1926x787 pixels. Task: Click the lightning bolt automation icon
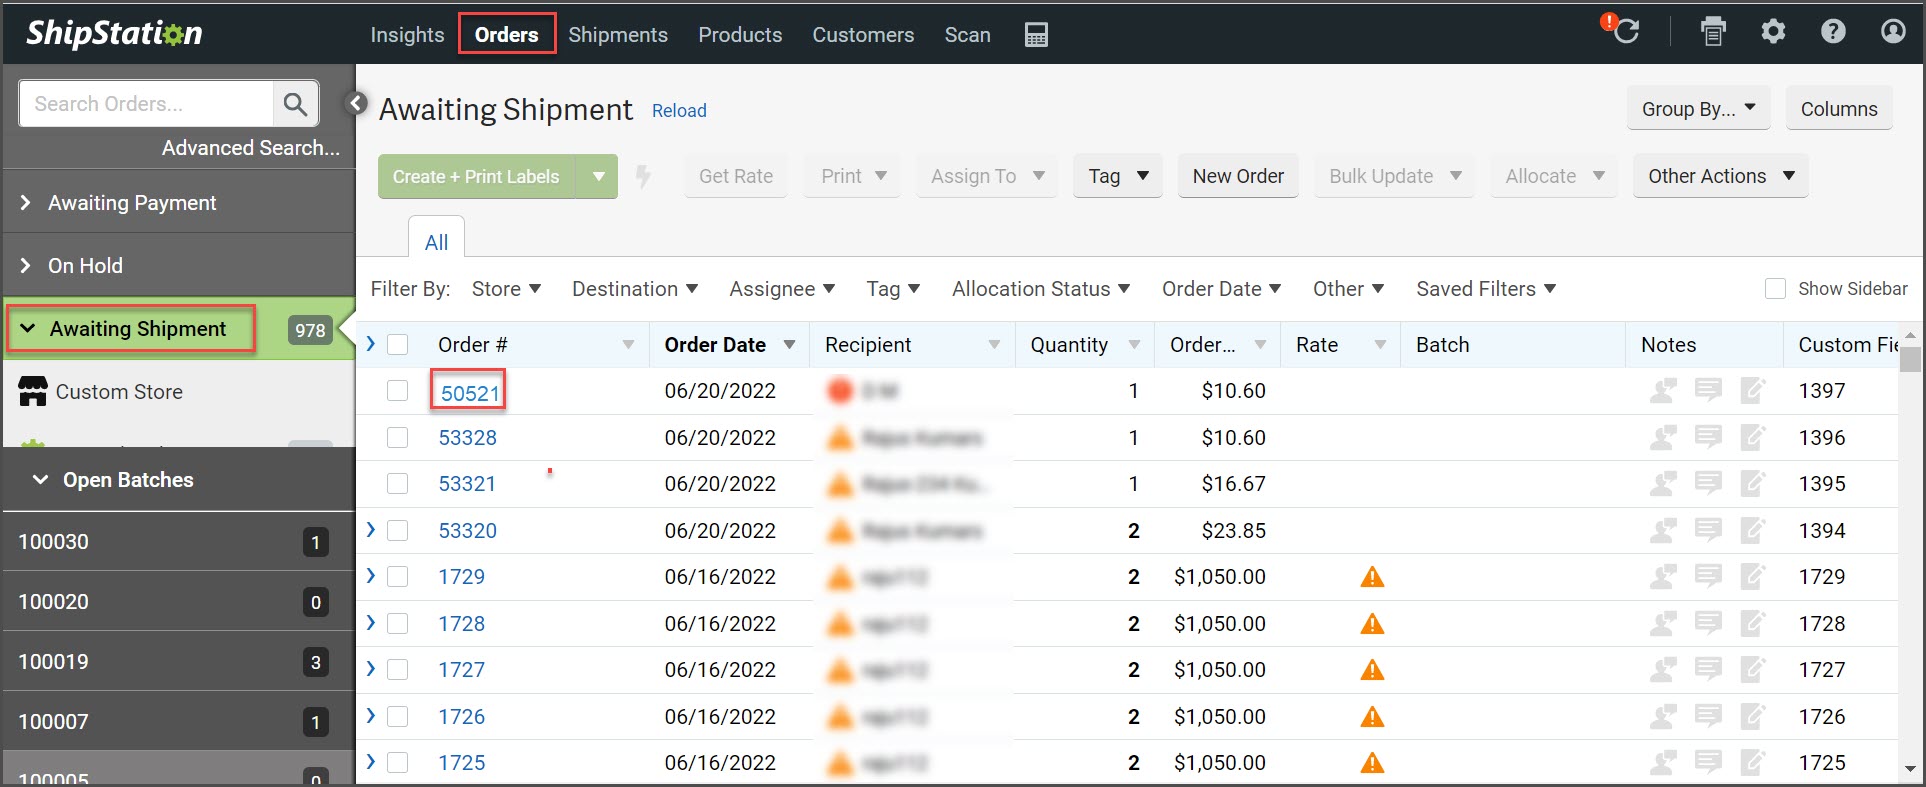[643, 176]
